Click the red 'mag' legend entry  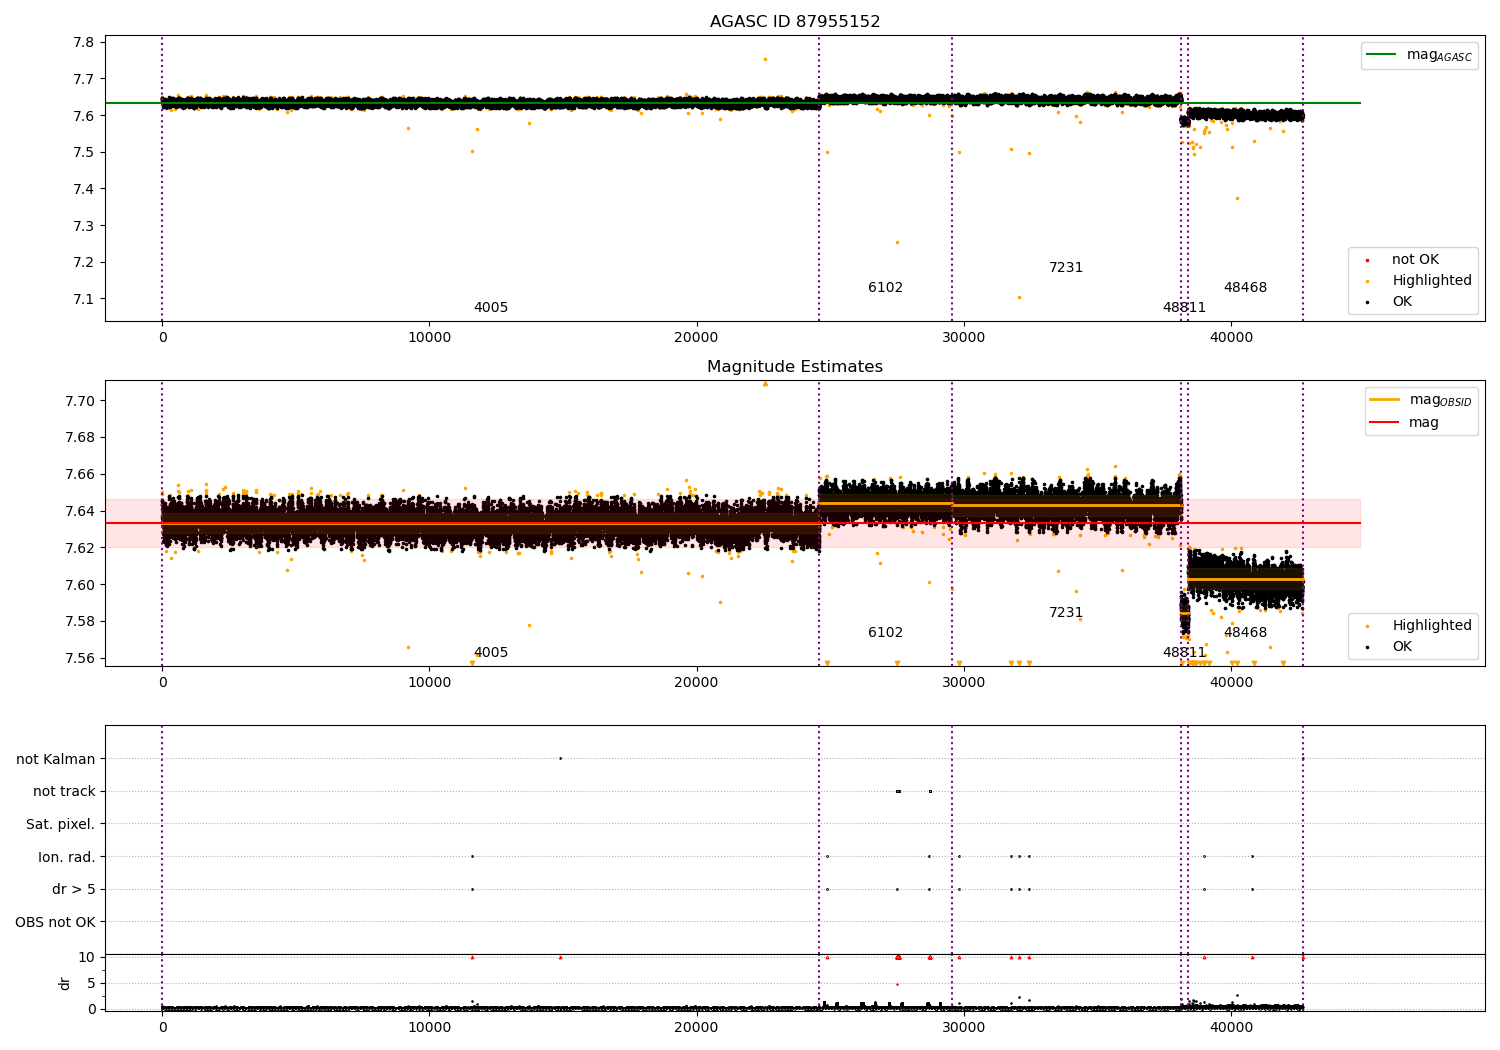click(x=1405, y=423)
